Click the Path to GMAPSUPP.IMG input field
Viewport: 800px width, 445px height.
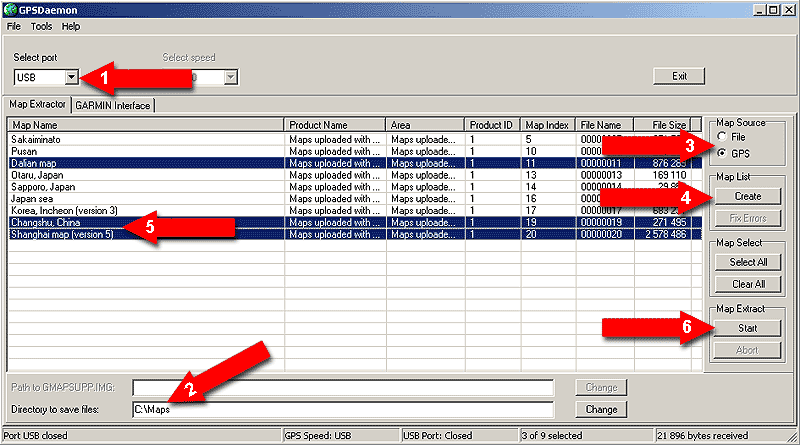(343, 387)
